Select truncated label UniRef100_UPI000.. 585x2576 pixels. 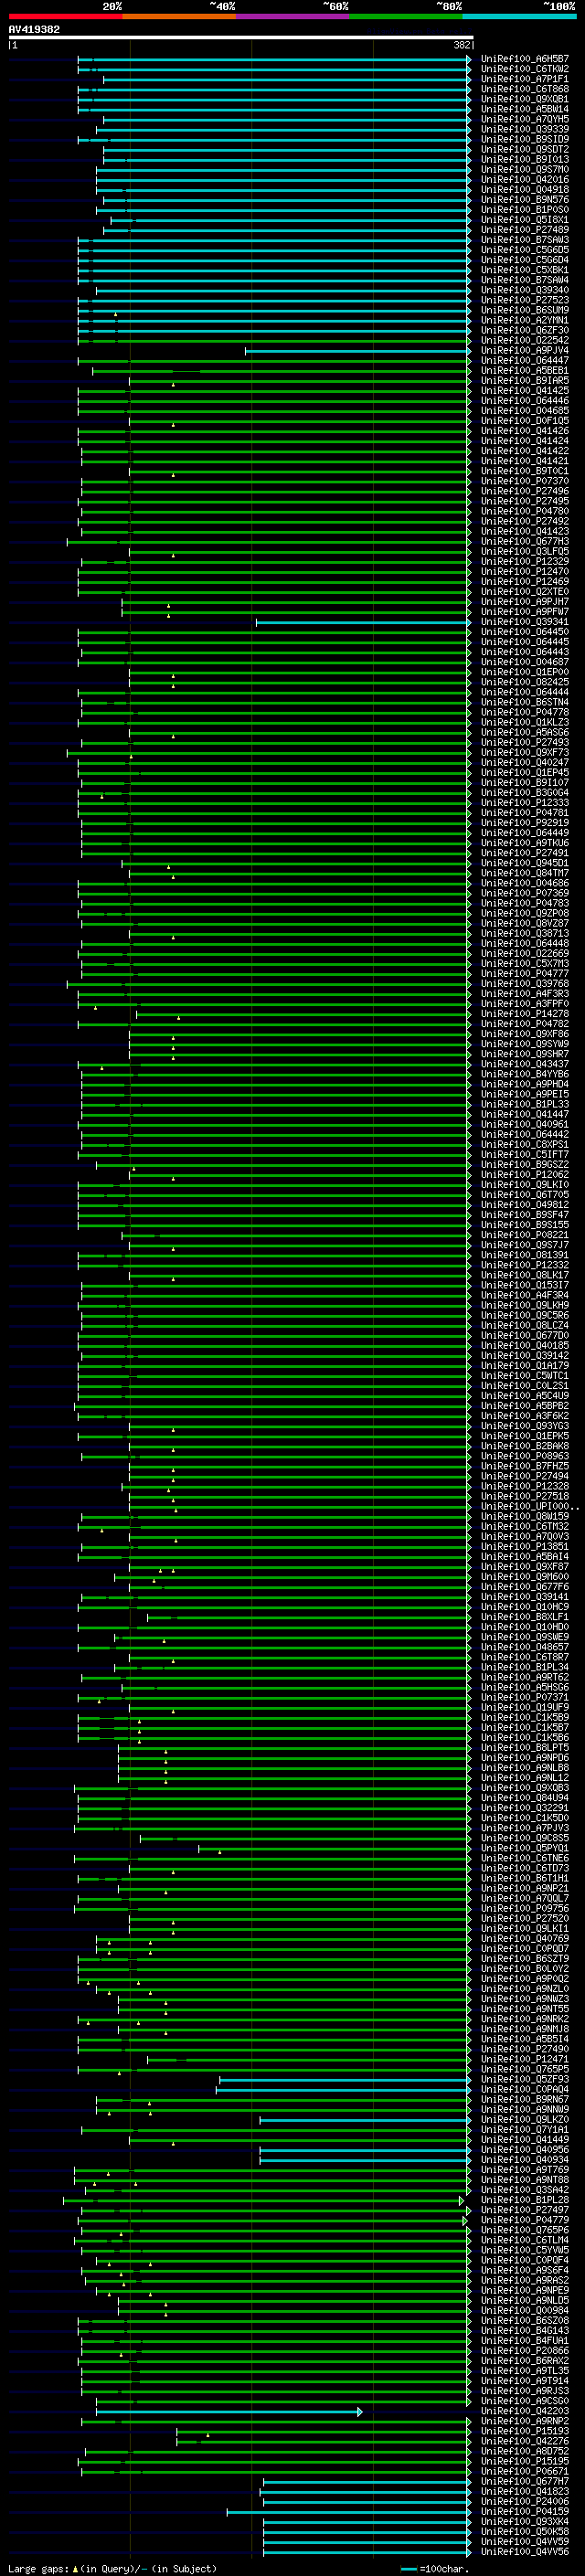tap(529, 1506)
